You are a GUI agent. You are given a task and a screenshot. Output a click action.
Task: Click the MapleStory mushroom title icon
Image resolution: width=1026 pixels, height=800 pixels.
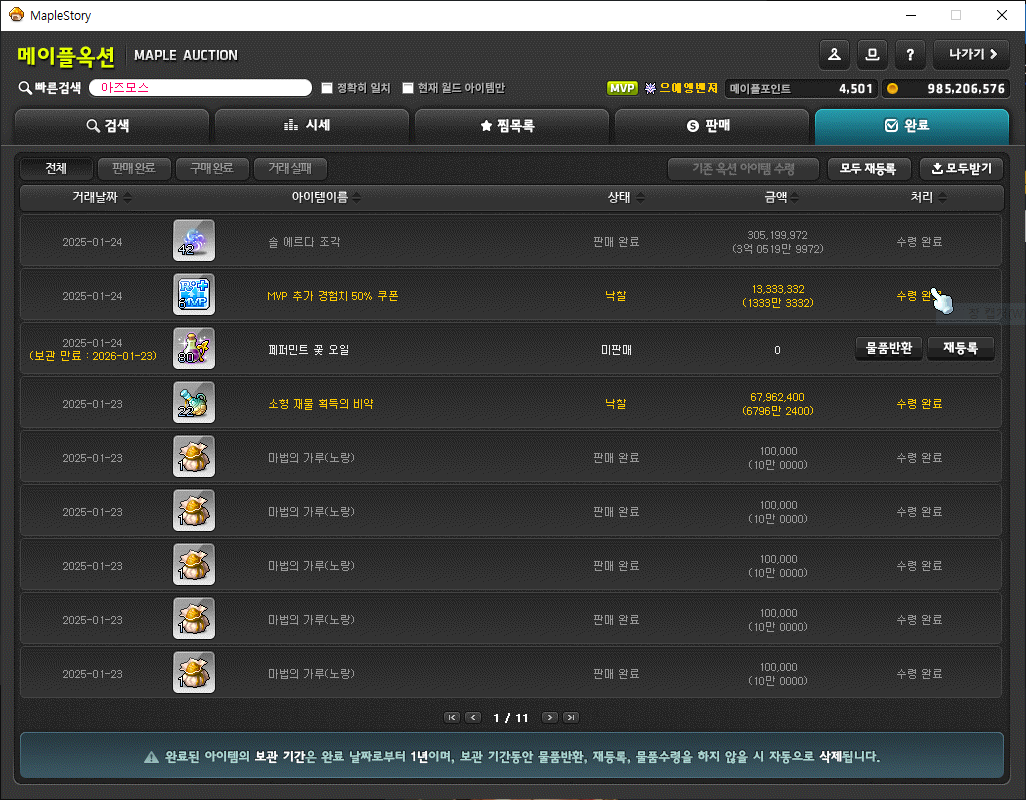tap(16, 14)
